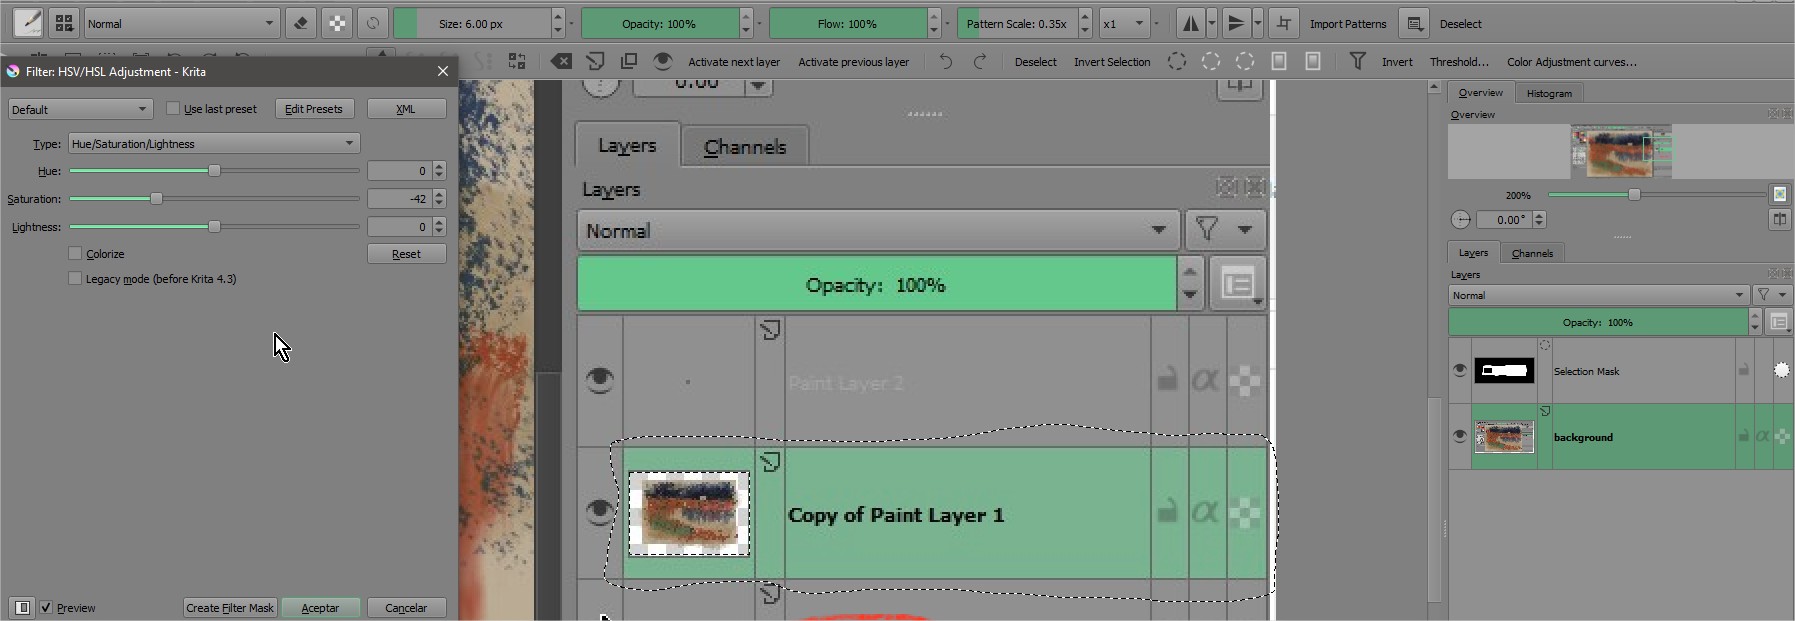Reset the HSV adjustment values
Viewport: 1795px width, 621px height.
[406, 254]
